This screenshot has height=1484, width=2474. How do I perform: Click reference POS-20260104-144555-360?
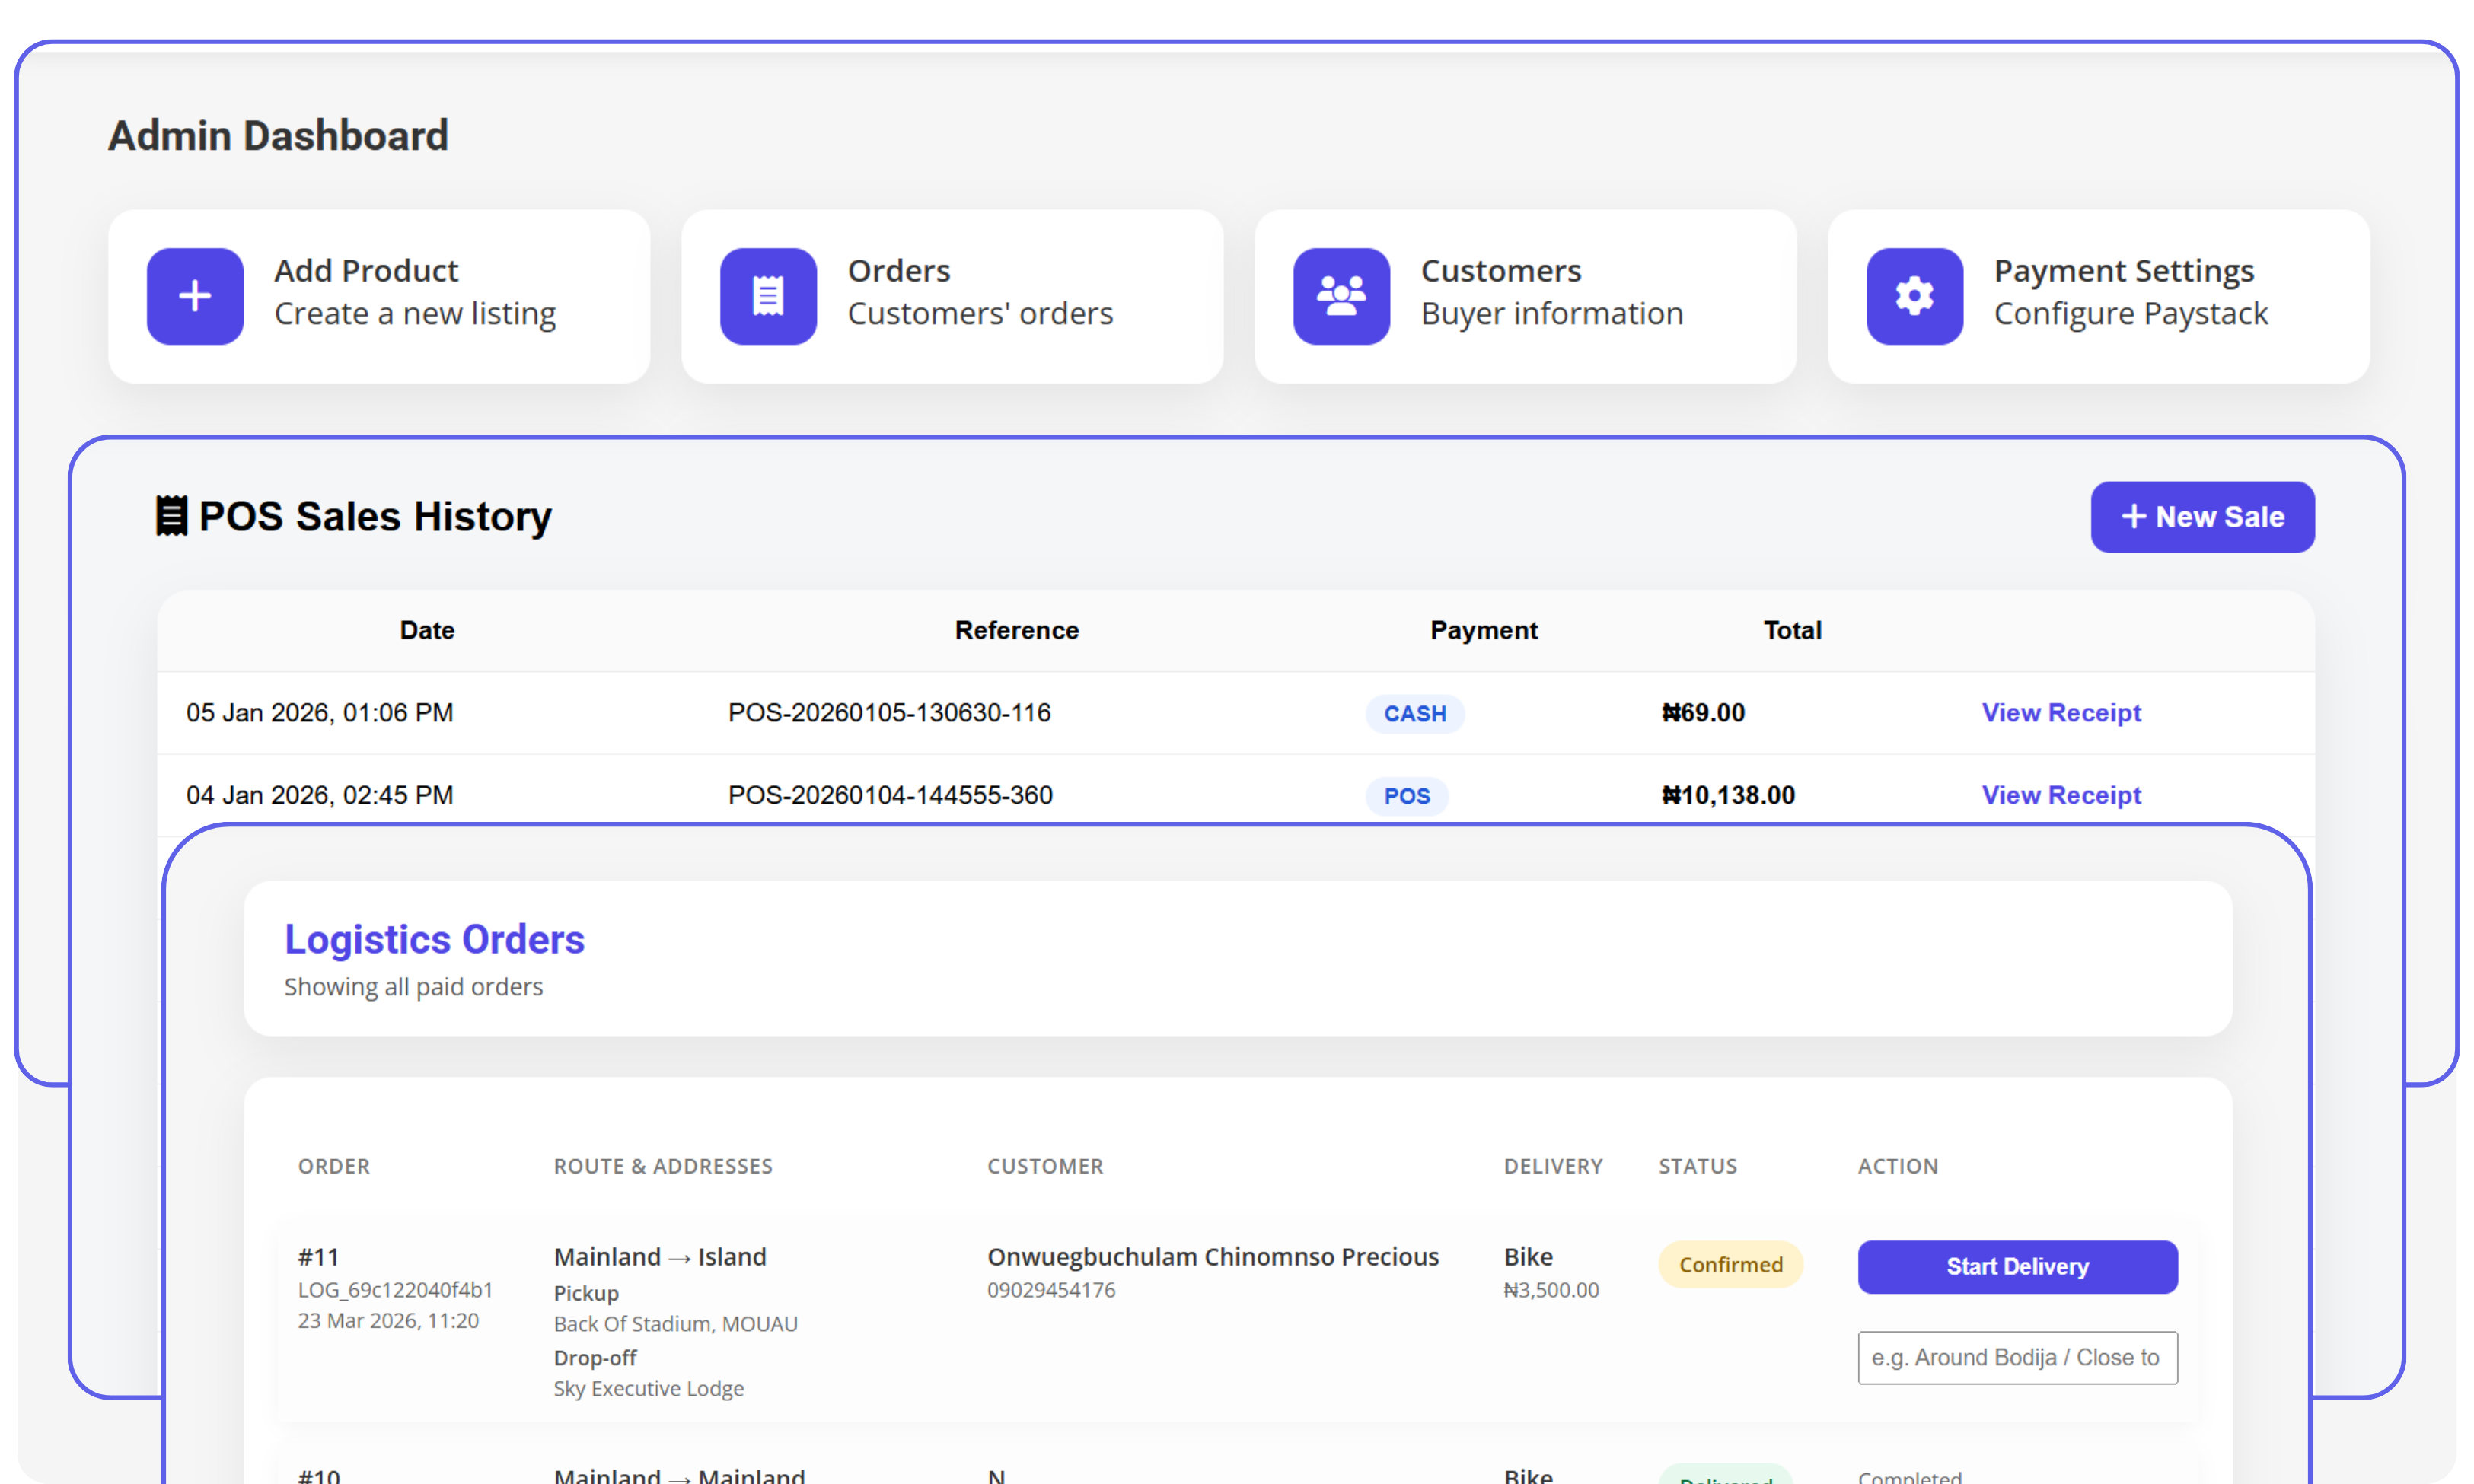(x=890, y=795)
